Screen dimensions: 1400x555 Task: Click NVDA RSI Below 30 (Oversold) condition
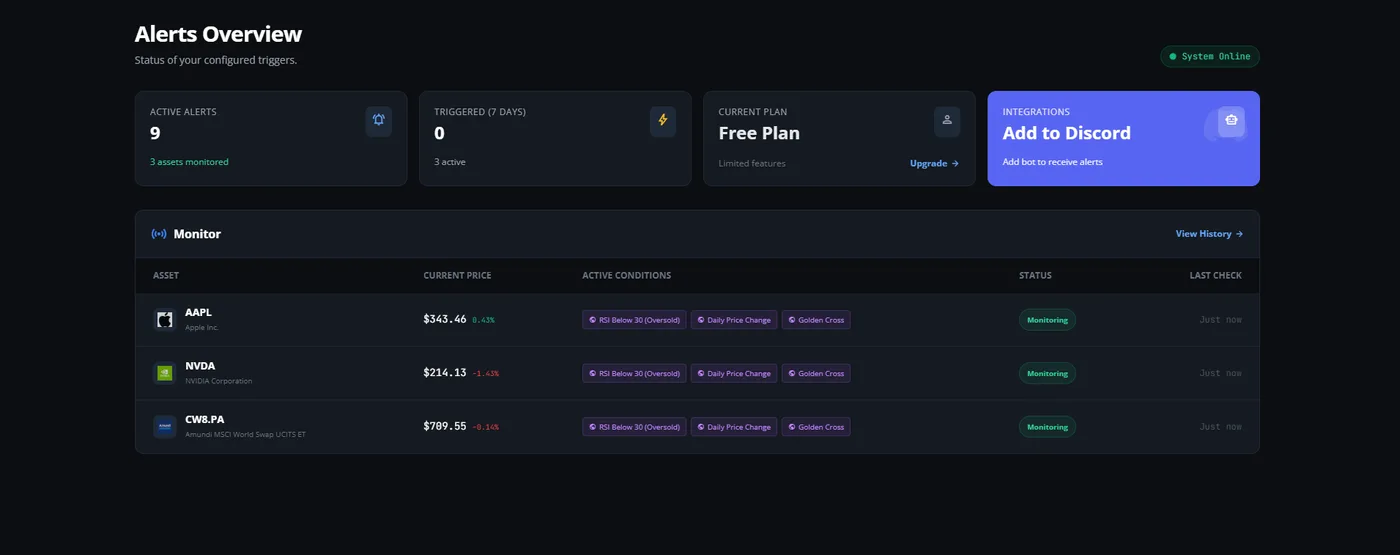[x=634, y=373]
